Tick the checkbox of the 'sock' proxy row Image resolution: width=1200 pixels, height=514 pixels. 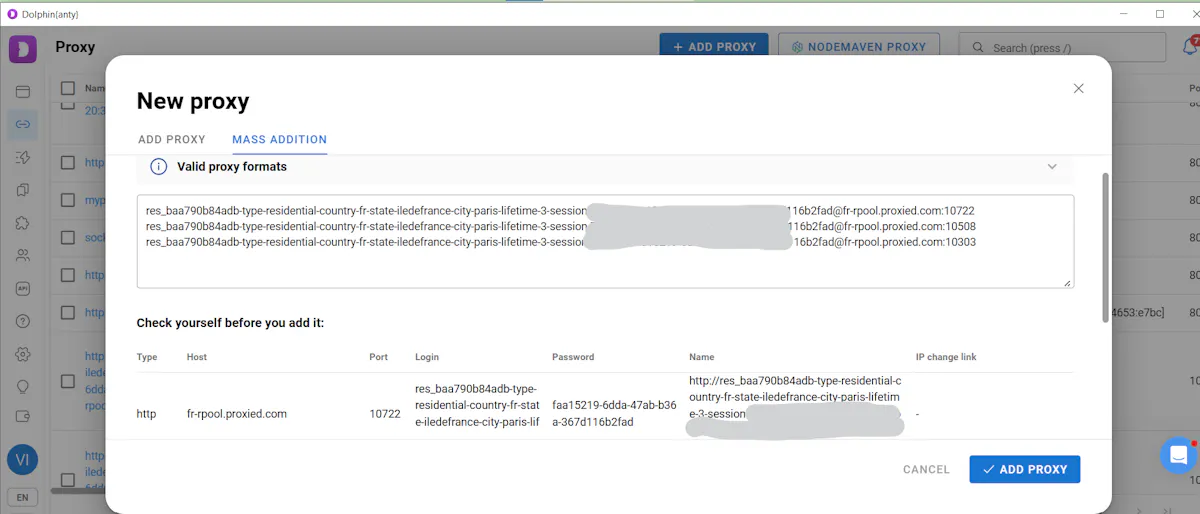pos(67,237)
